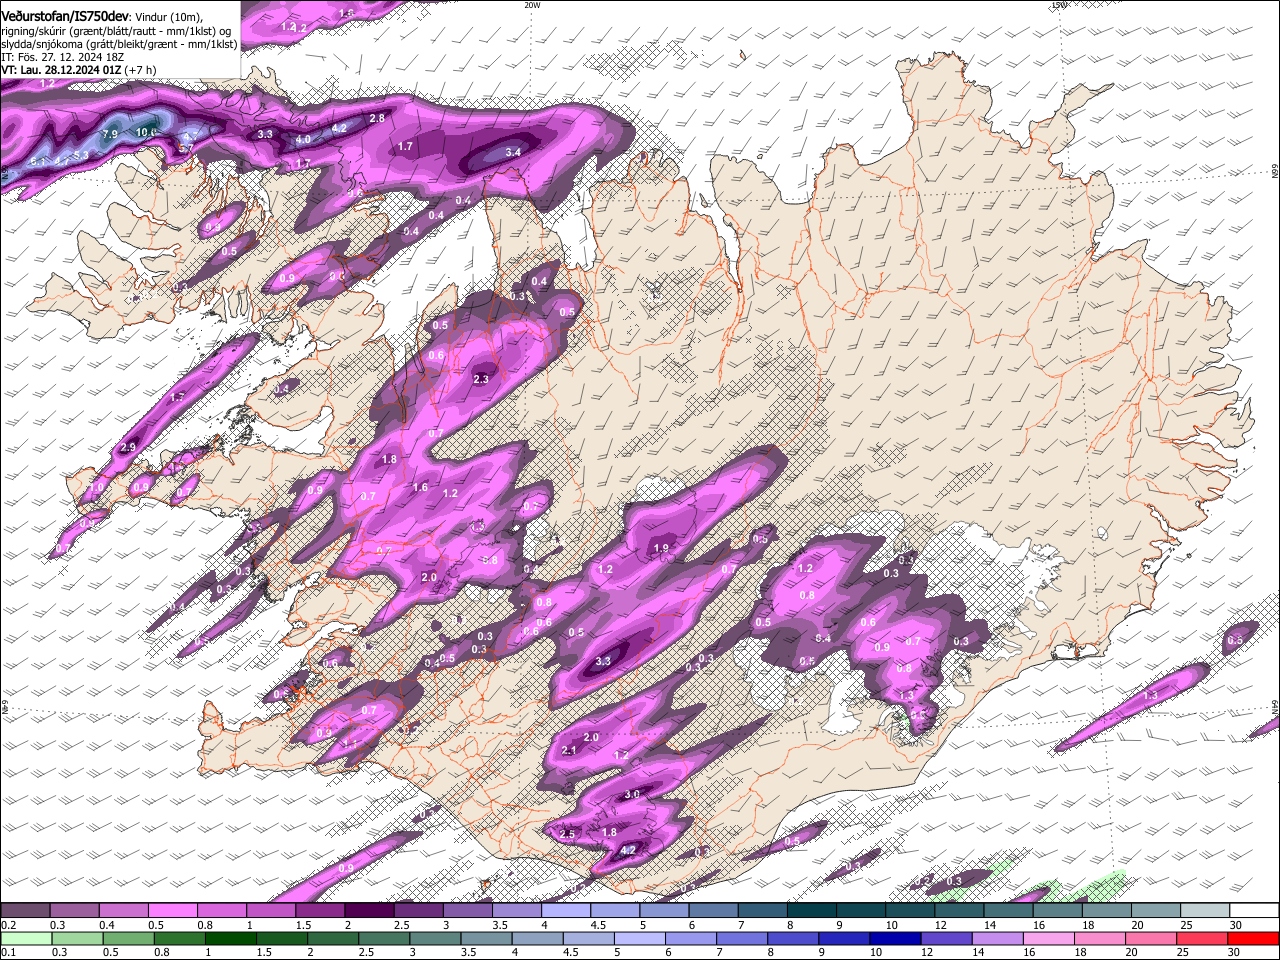Click the map precipitation value 1.9
The height and width of the screenshot is (960, 1280).
661,548
